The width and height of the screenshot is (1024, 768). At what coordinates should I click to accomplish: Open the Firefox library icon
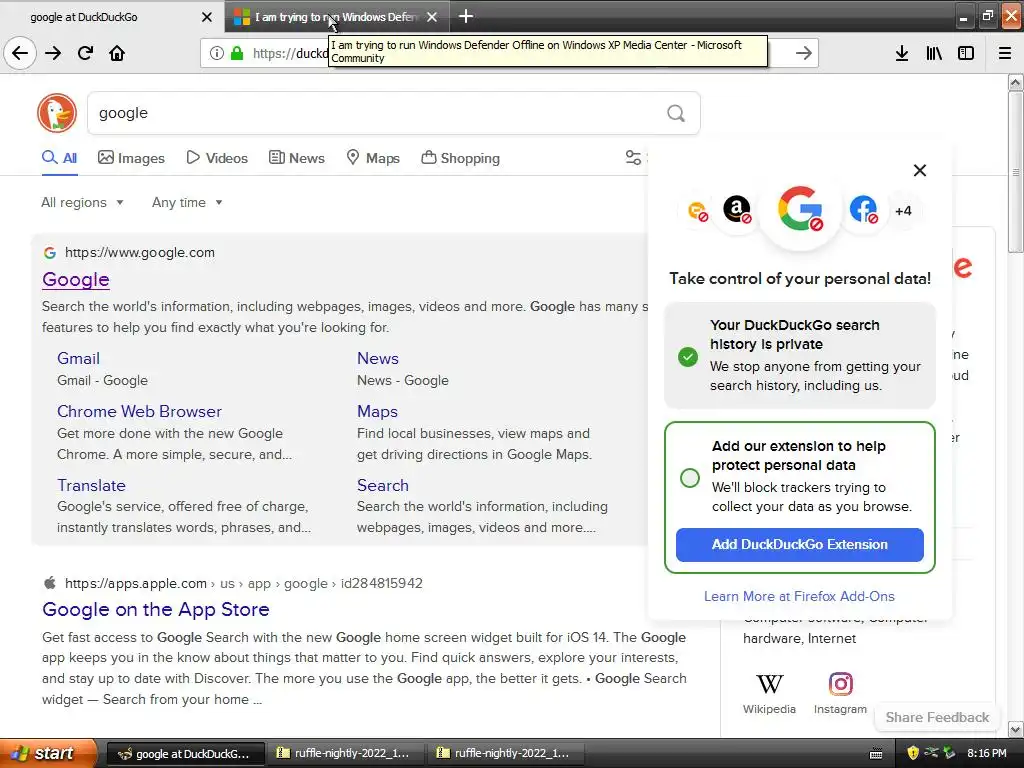click(x=934, y=53)
